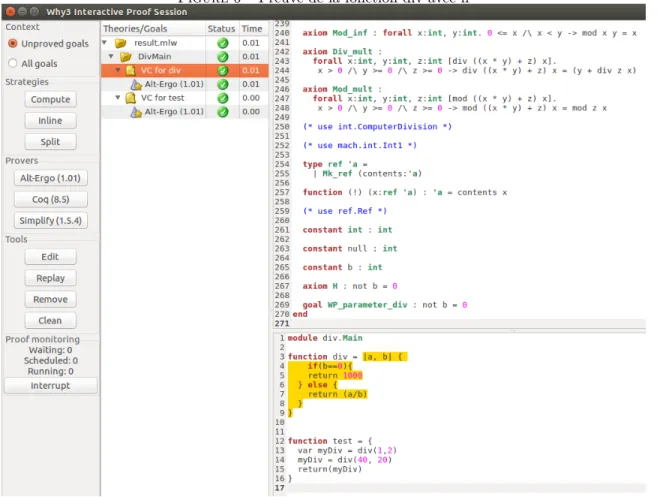This screenshot has width=657, height=497.
Task: Collapse the VC for div node
Action: (x=118, y=70)
